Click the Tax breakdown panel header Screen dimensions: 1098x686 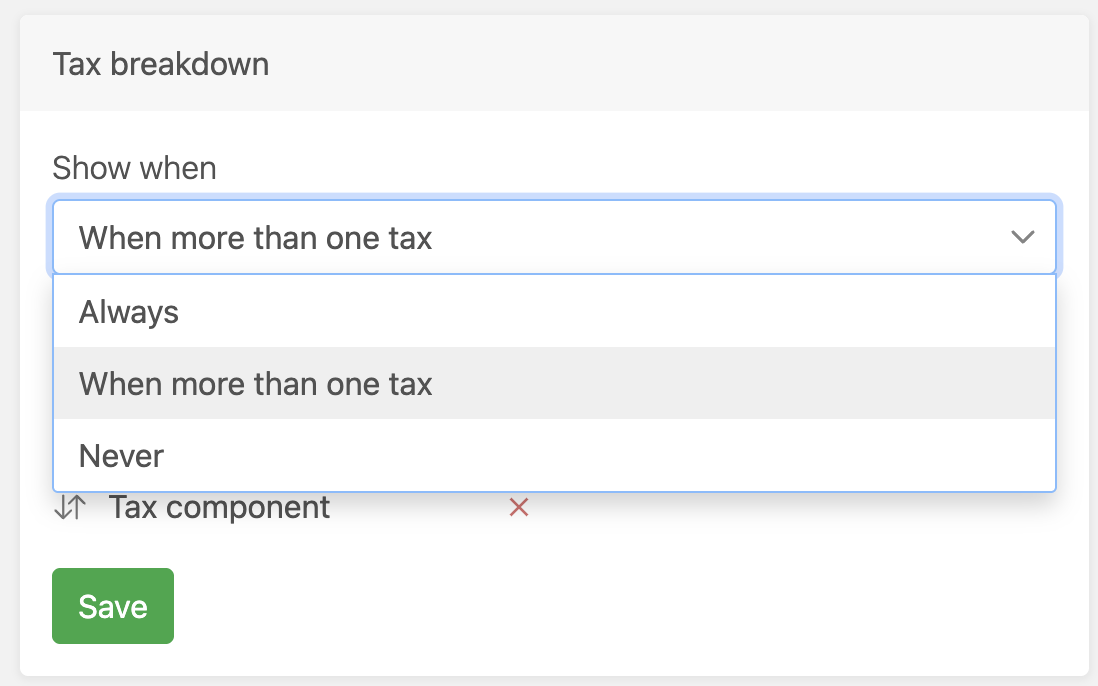pos(554,64)
